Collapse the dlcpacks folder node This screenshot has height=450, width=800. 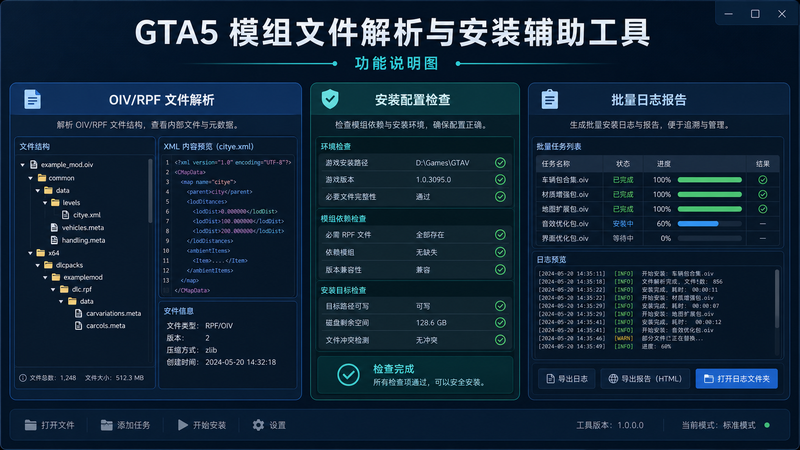click(x=38, y=265)
